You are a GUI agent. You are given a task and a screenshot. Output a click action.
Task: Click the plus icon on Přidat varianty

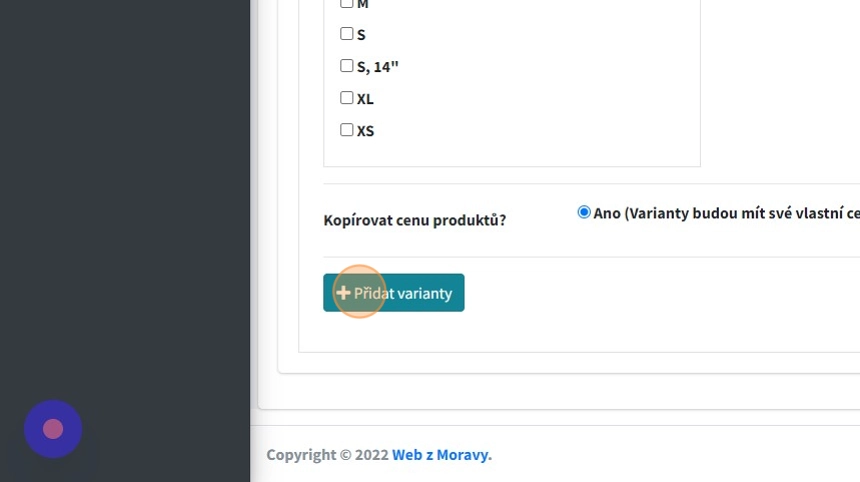coord(343,293)
